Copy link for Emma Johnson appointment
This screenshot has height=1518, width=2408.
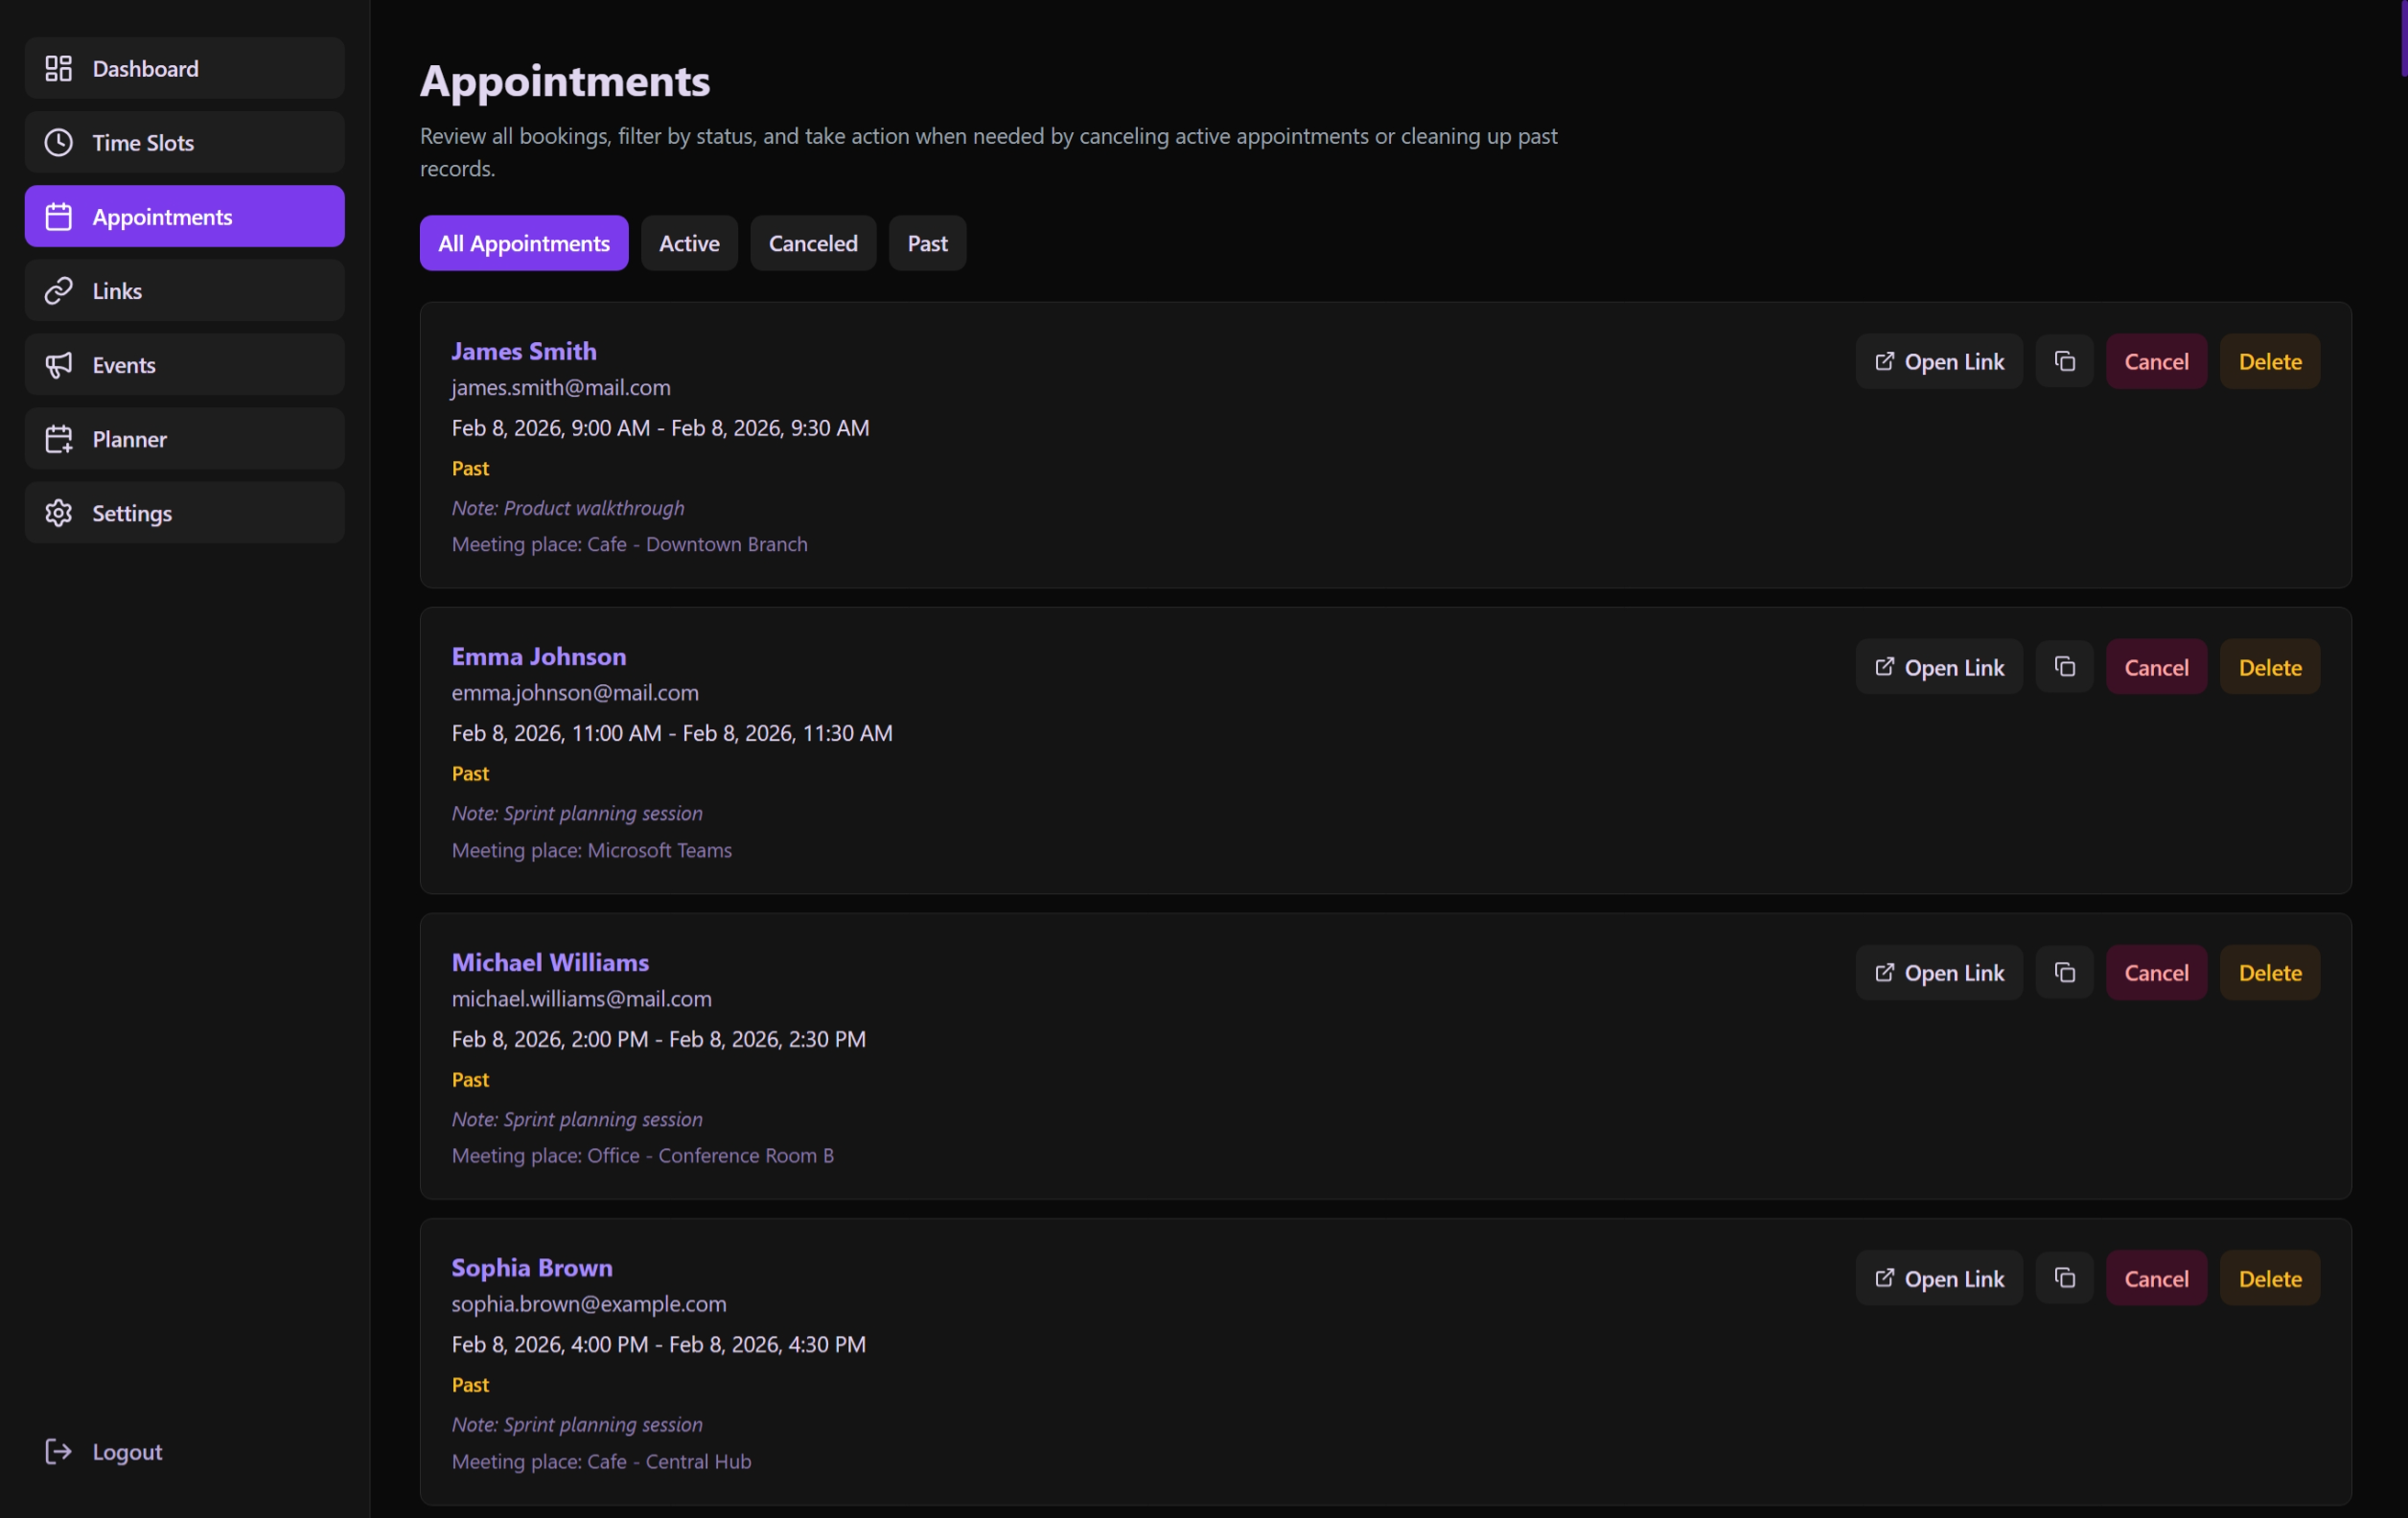pos(2064,666)
